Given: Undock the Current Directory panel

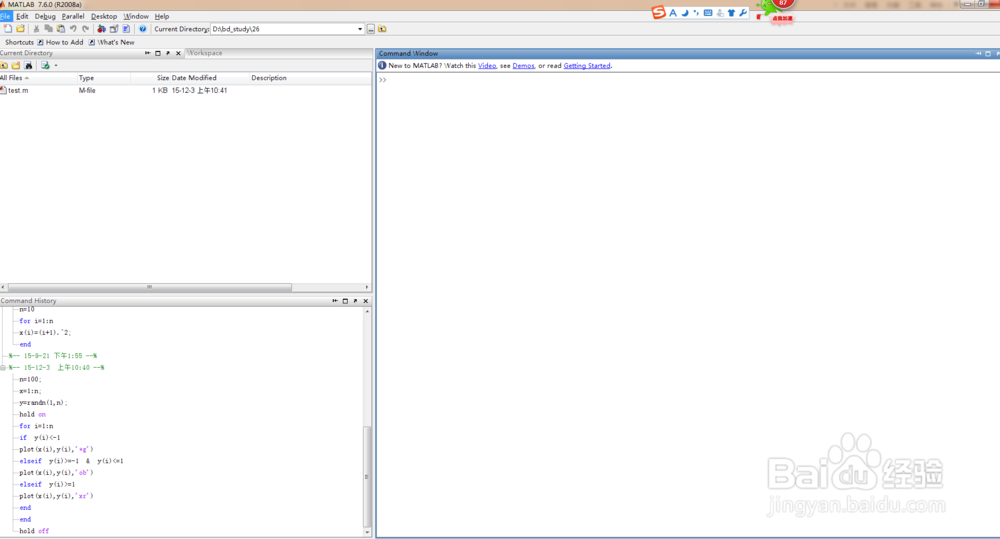Looking at the screenshot, I should coord(168,53).
